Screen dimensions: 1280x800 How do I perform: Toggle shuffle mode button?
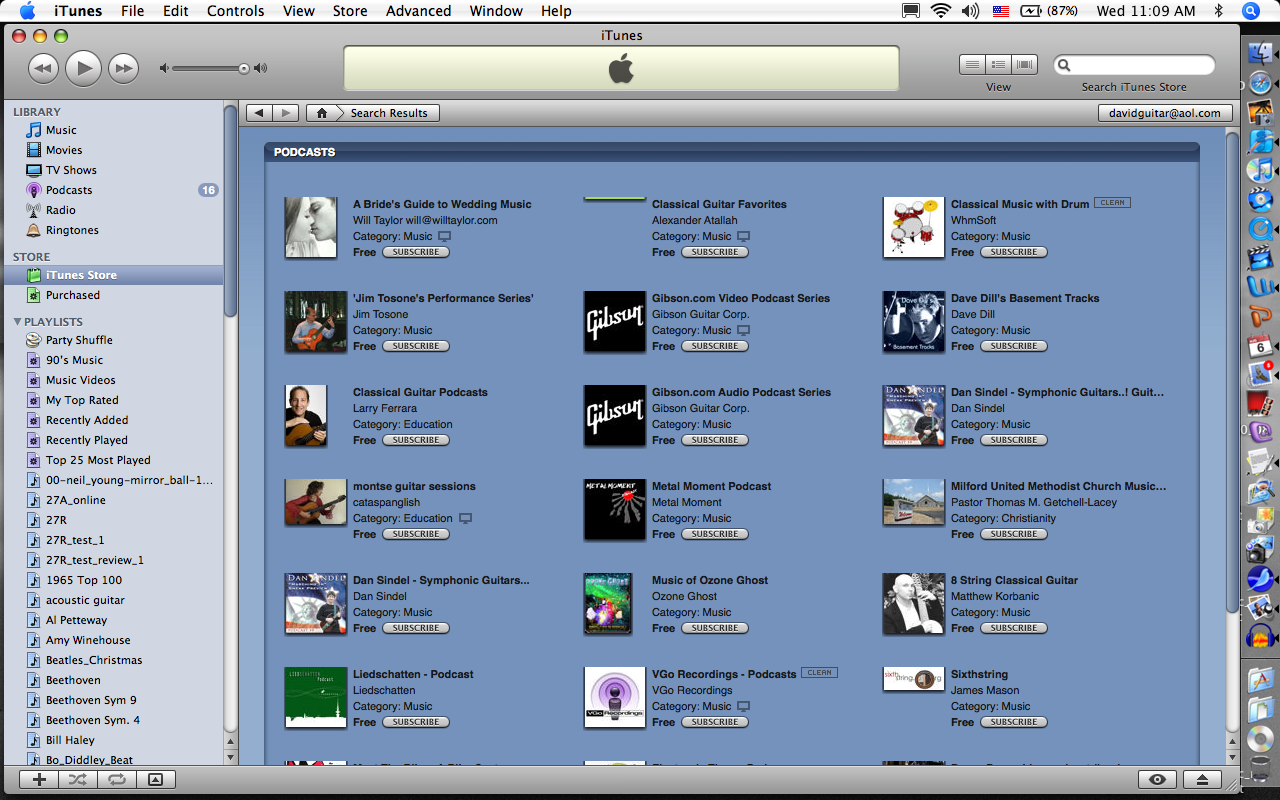pos(78,780)
